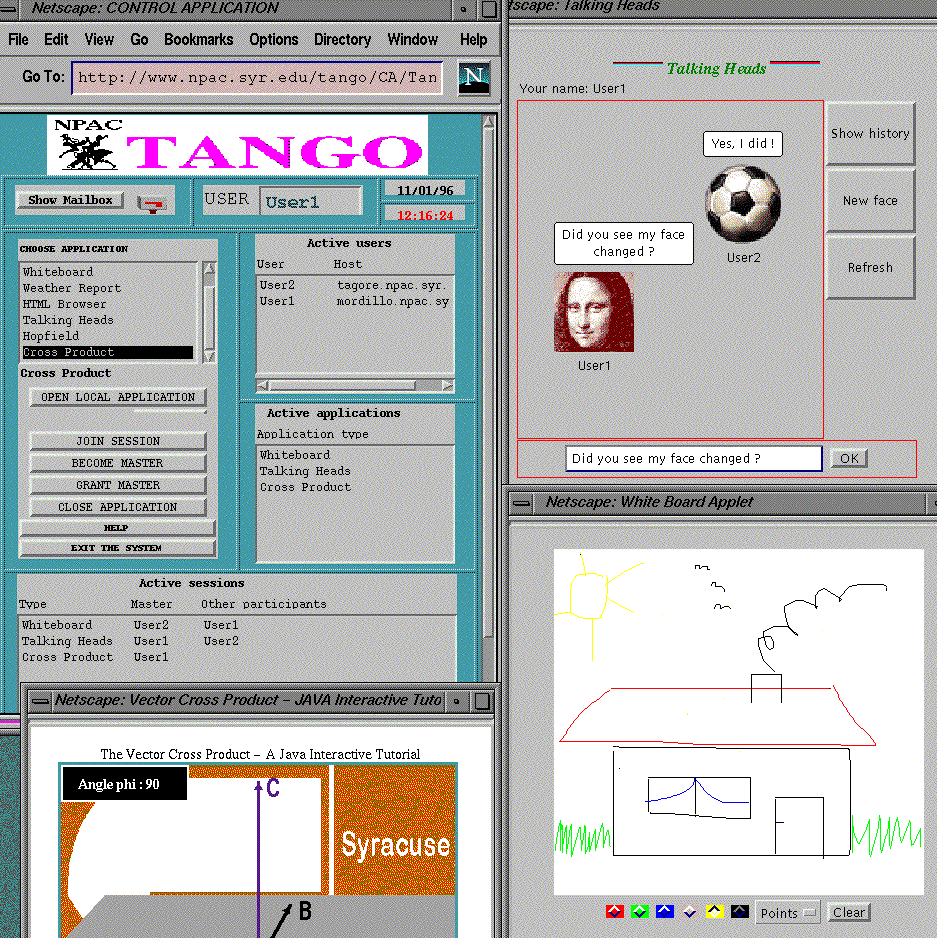Click application list scroll up arrow
This screenshot has width=937, height=938.
pyautogui.click(x=209, y=267)
